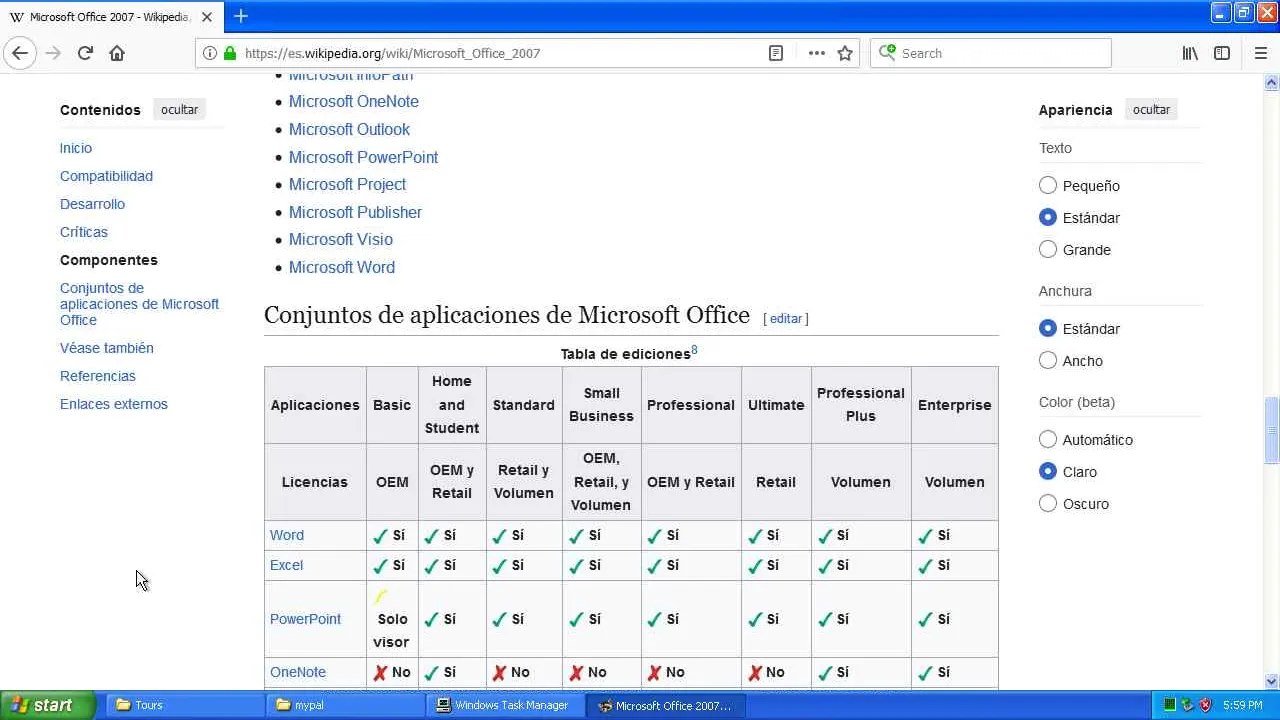The width and height of the screenshot is (1280, 720).
Task: Select Estándar under Texto
Action: [1048, 217]
